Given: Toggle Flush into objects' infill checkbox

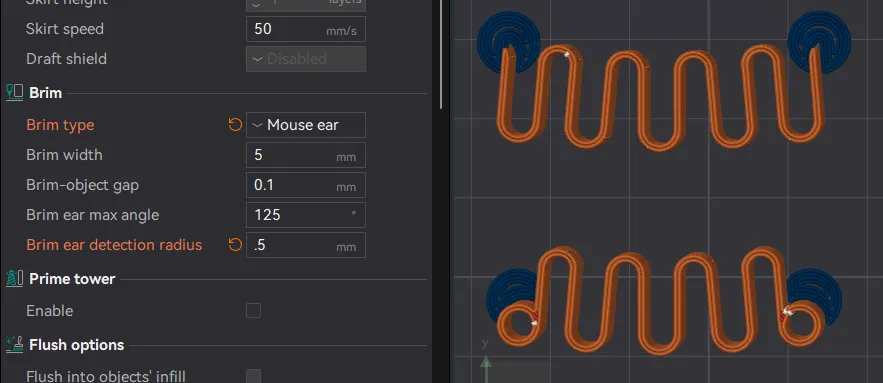Looking at the screenshot, I should (x=253, y=376).
